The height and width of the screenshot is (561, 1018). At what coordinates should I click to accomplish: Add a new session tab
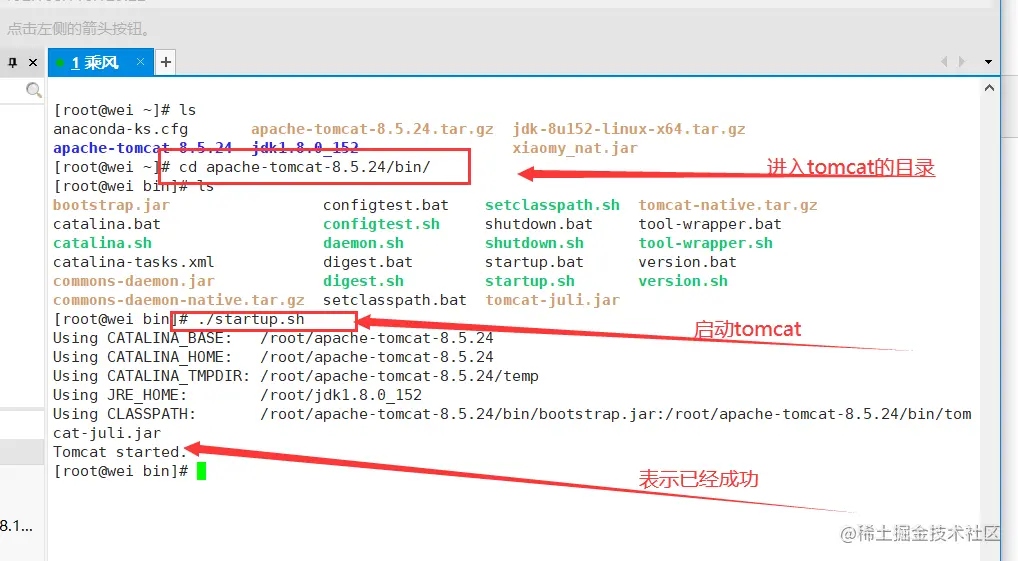pyautogui.click(x=166, y=62)
